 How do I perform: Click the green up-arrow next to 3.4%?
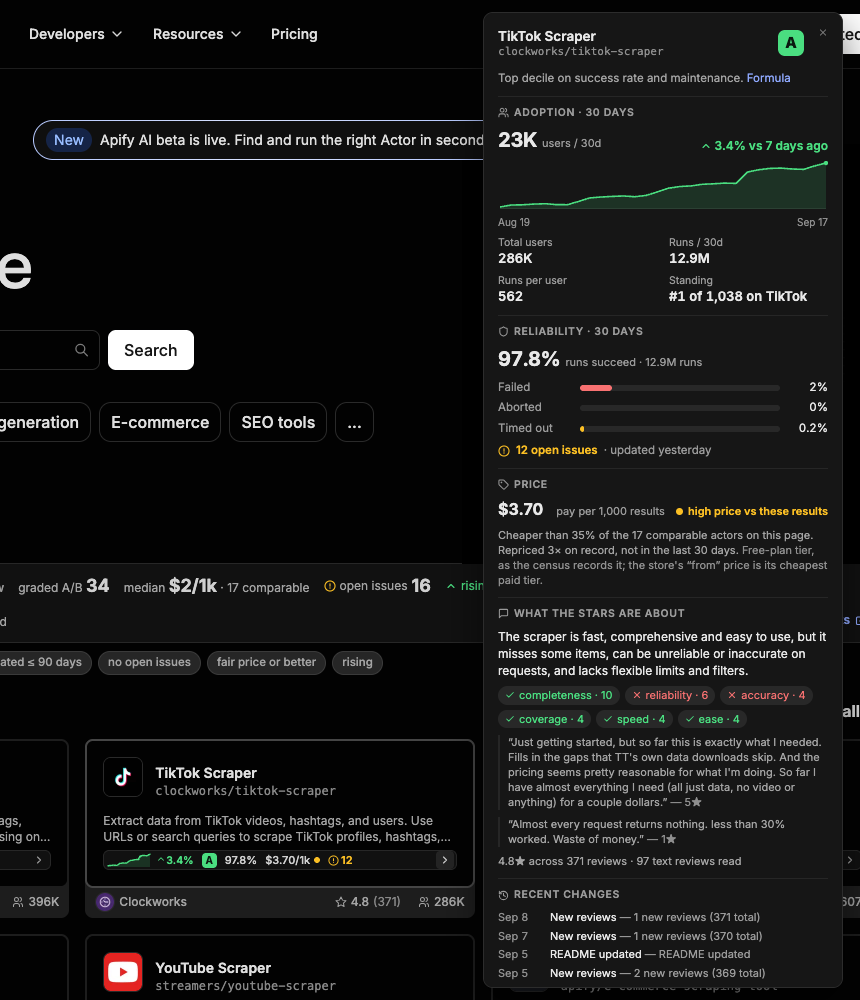706,146
